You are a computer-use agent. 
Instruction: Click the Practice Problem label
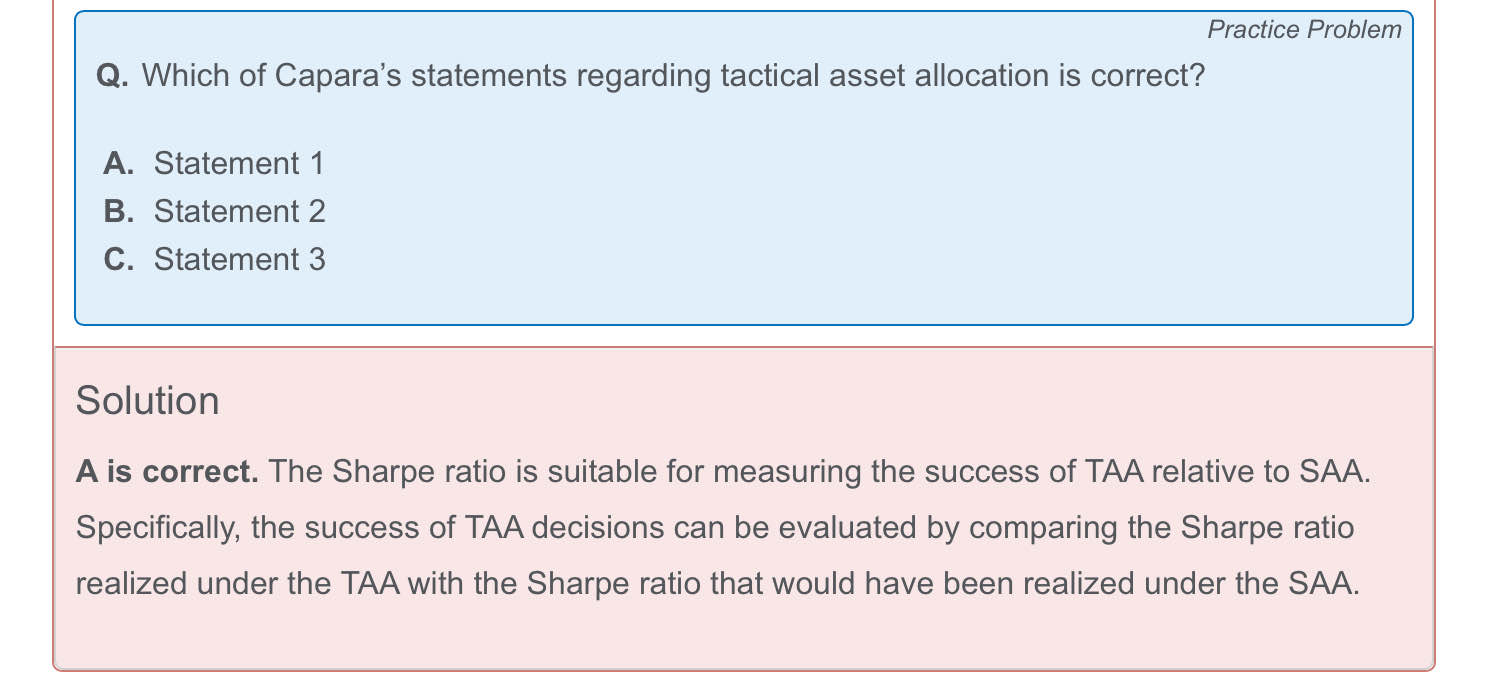point(1304,29)
